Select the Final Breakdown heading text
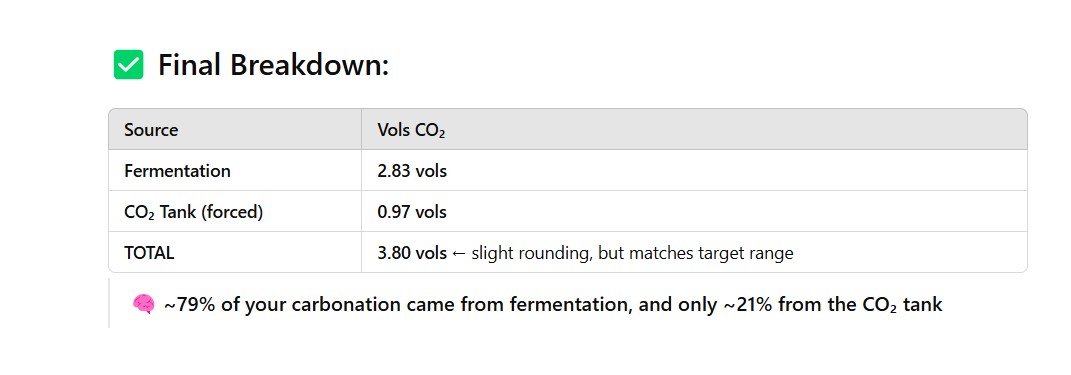This screenshot has width=1071, height=375. point(273,66)
